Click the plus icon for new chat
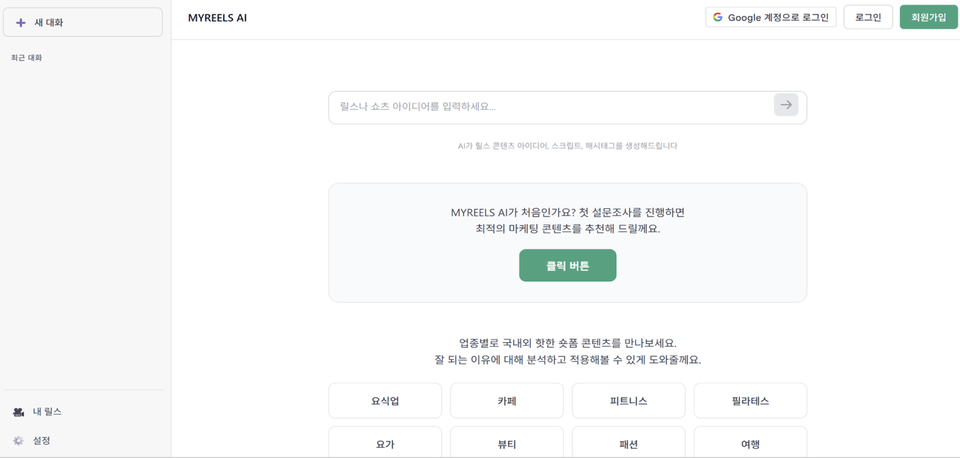 pyautogui.click(x=21, y=22)
